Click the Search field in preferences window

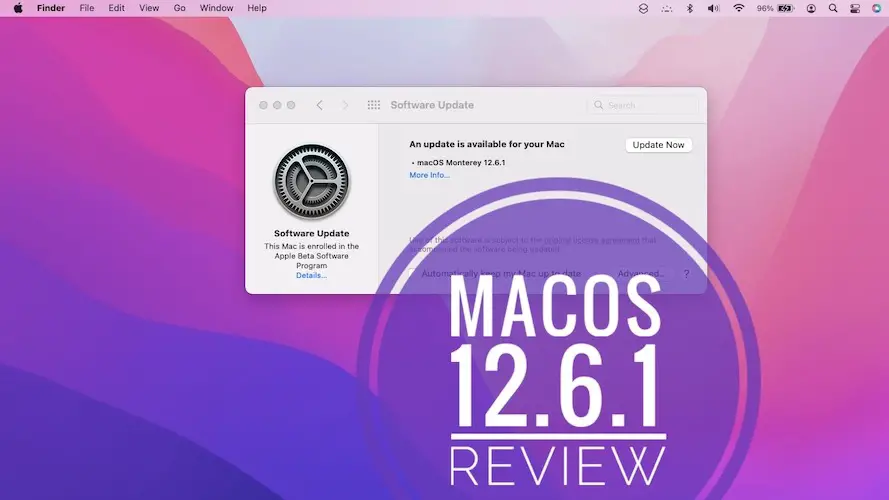(645, 105)
